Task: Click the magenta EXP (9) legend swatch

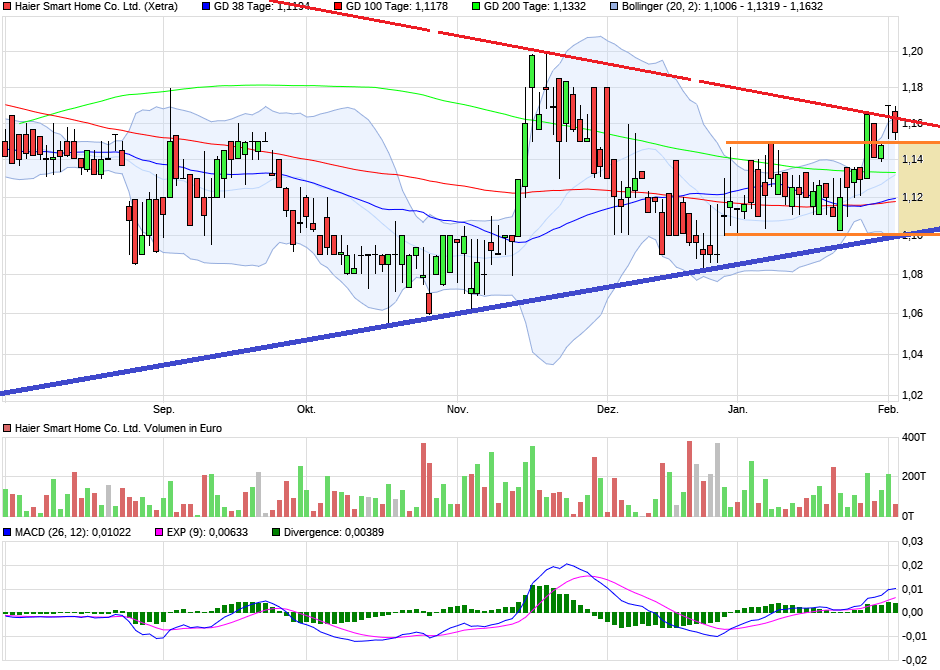Action: [156, 532]
